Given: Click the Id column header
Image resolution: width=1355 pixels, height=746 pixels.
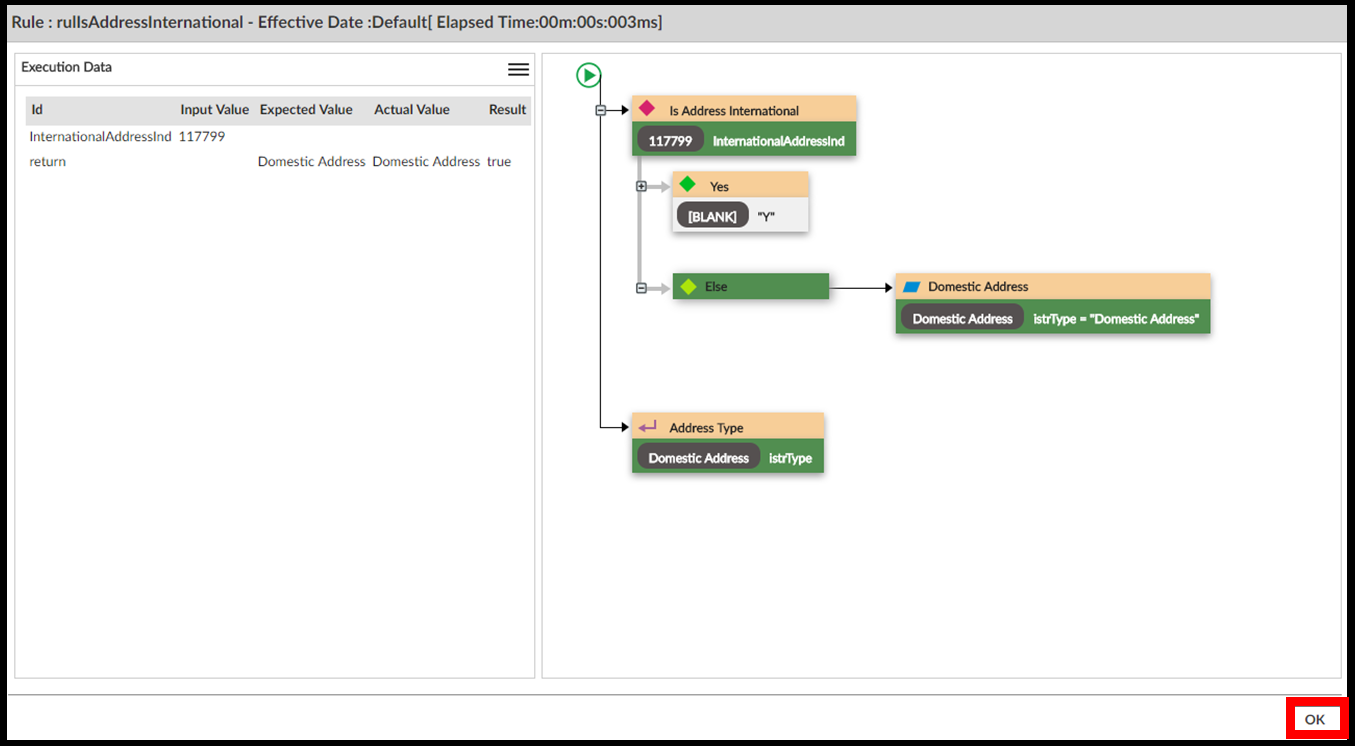Looking at the screenshot, I should point(37,110).
